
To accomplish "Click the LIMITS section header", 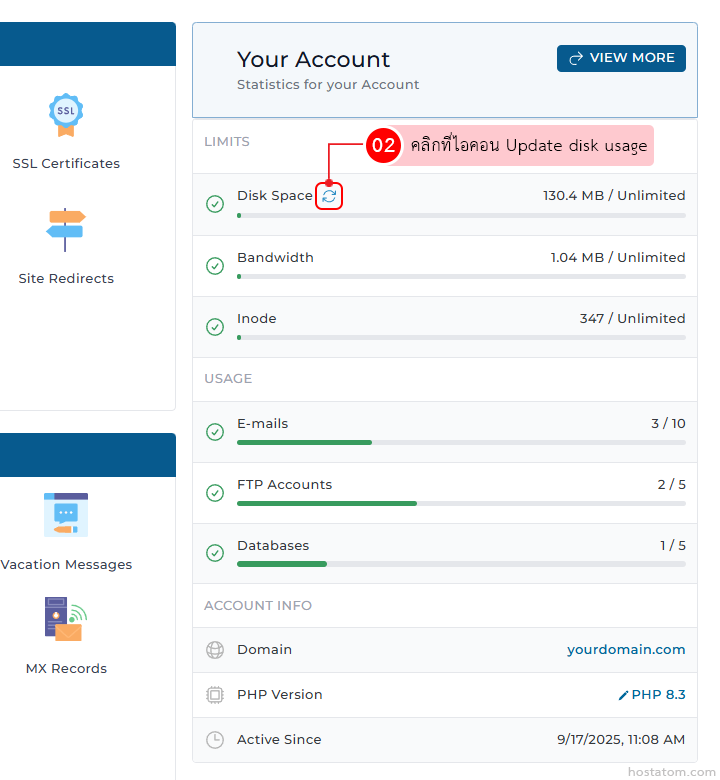I will pos(226,142).
